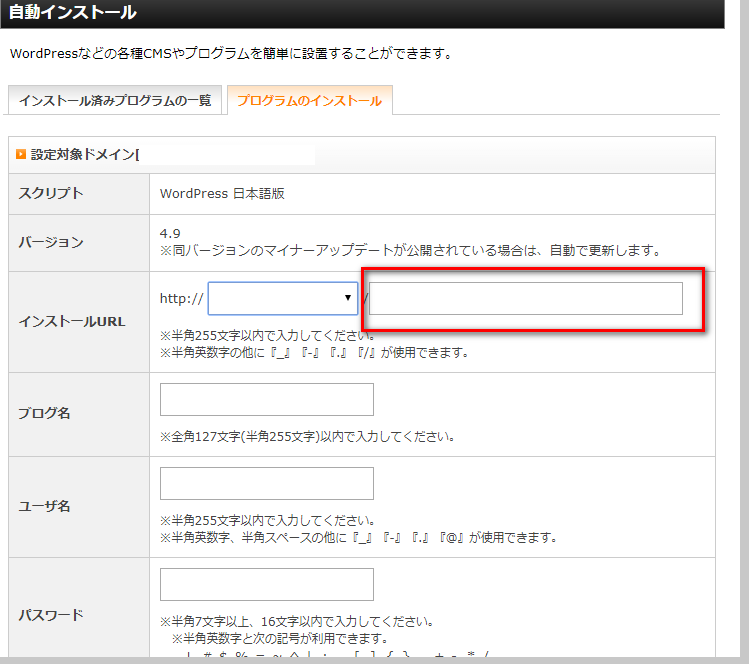Click the ブログ名 row label

tap(44, 414)
